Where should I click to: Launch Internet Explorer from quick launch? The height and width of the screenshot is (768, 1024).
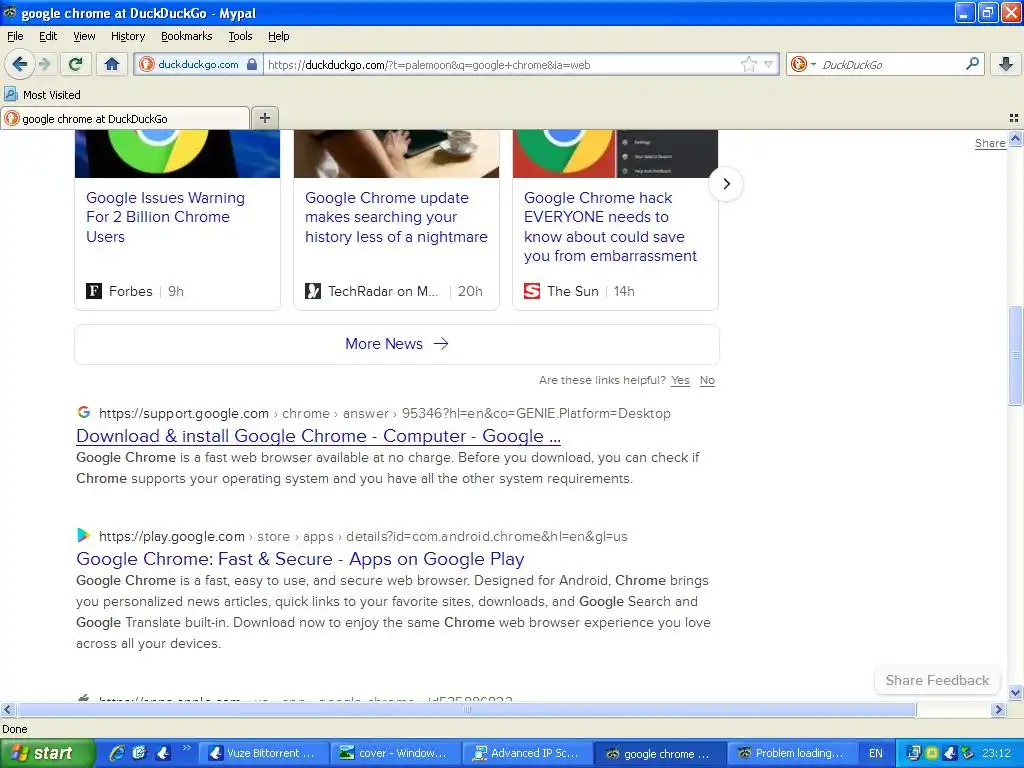[116, 753]
